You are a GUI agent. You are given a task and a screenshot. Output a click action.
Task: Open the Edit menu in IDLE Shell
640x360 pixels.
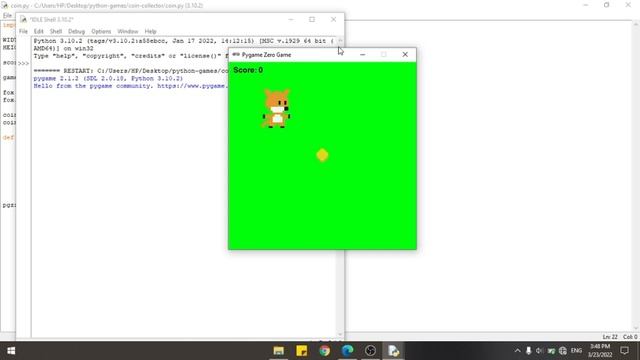point(38,31)
